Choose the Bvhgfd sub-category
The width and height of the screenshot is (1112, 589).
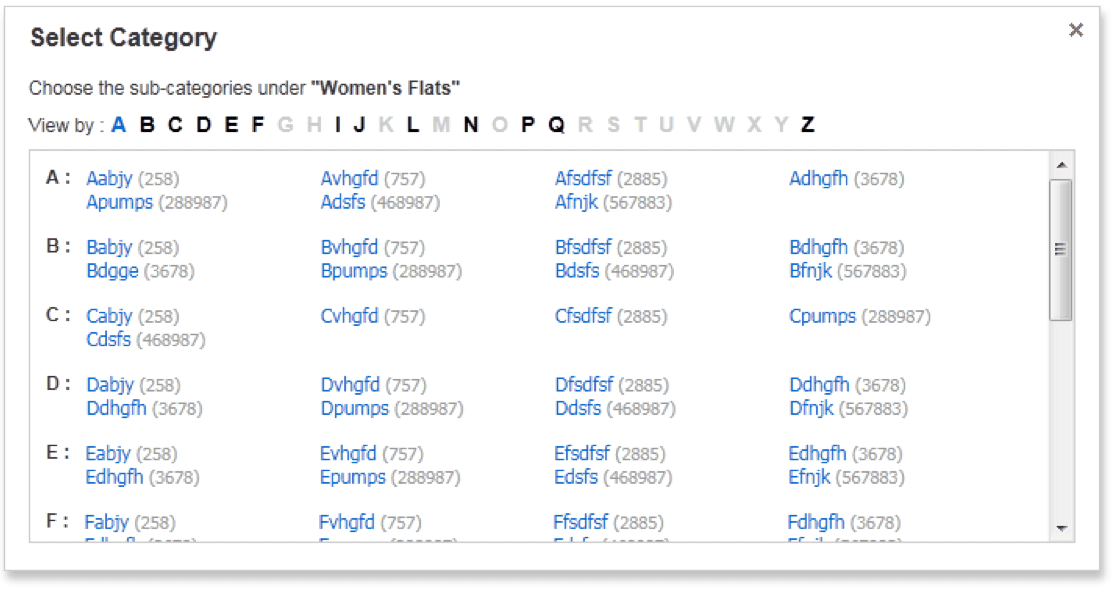point(349,247)
